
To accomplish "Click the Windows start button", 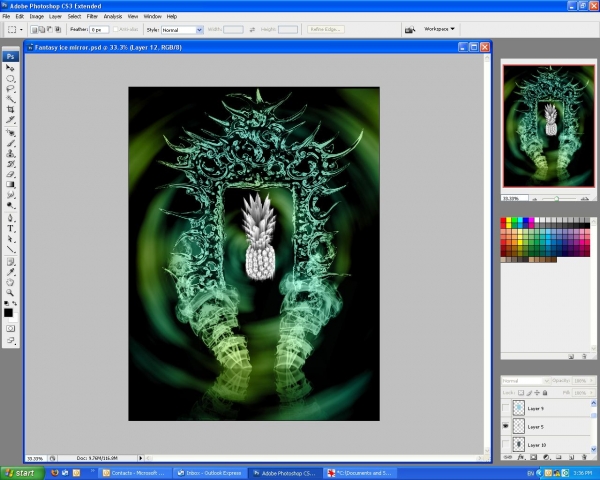I will (x=22, y=473).
